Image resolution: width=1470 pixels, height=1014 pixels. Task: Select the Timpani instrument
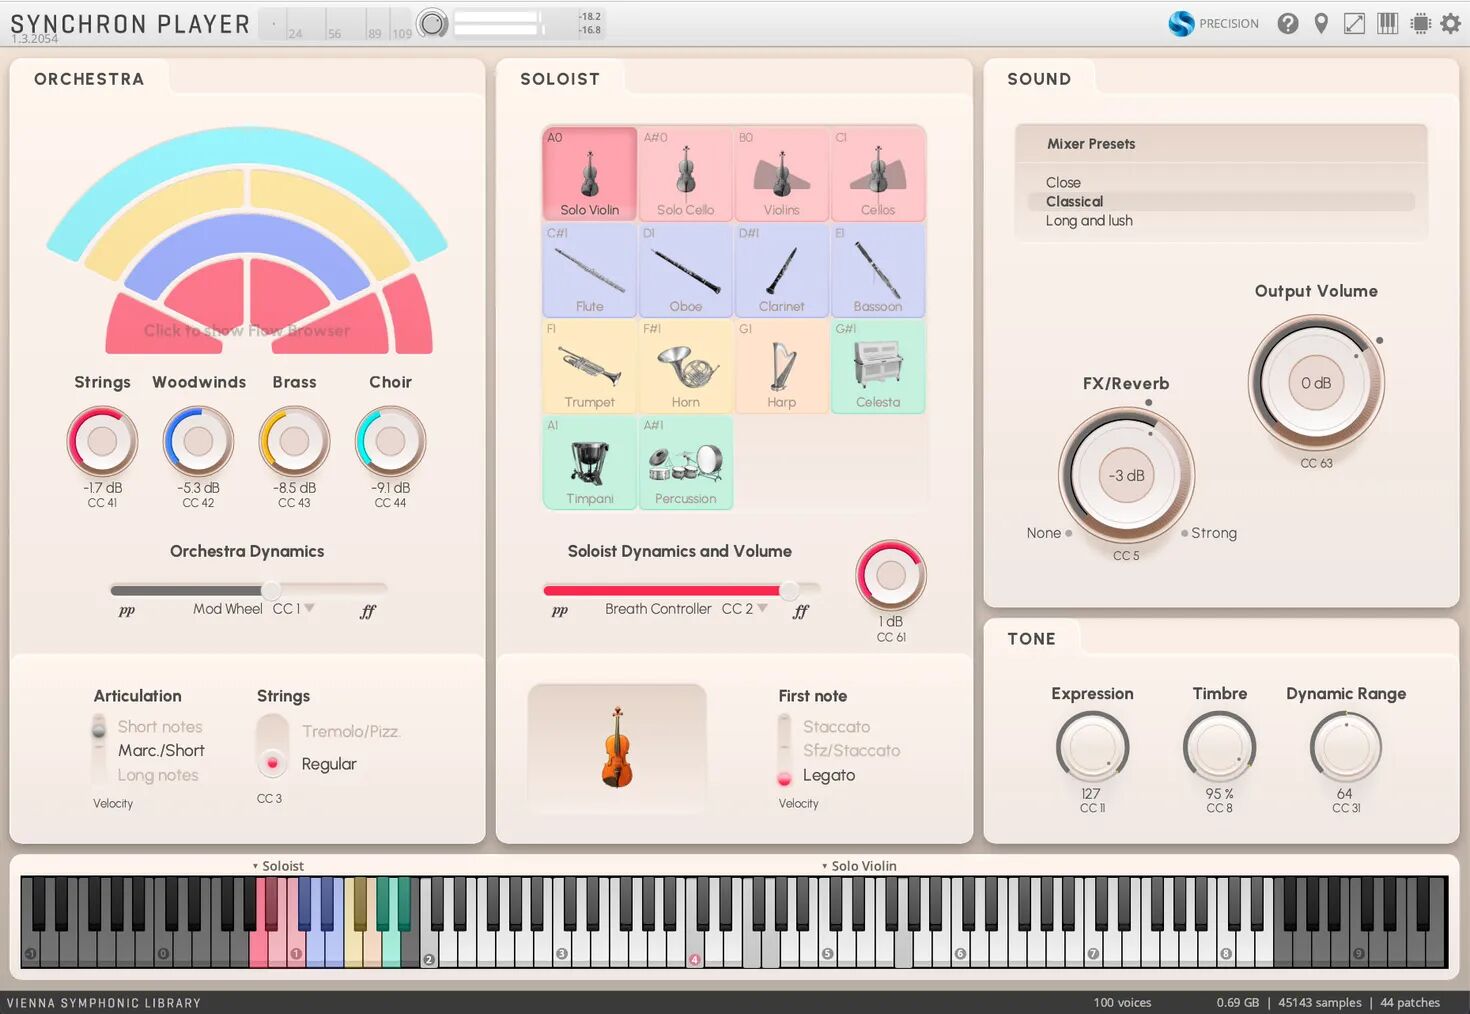(x=589, y=462)
